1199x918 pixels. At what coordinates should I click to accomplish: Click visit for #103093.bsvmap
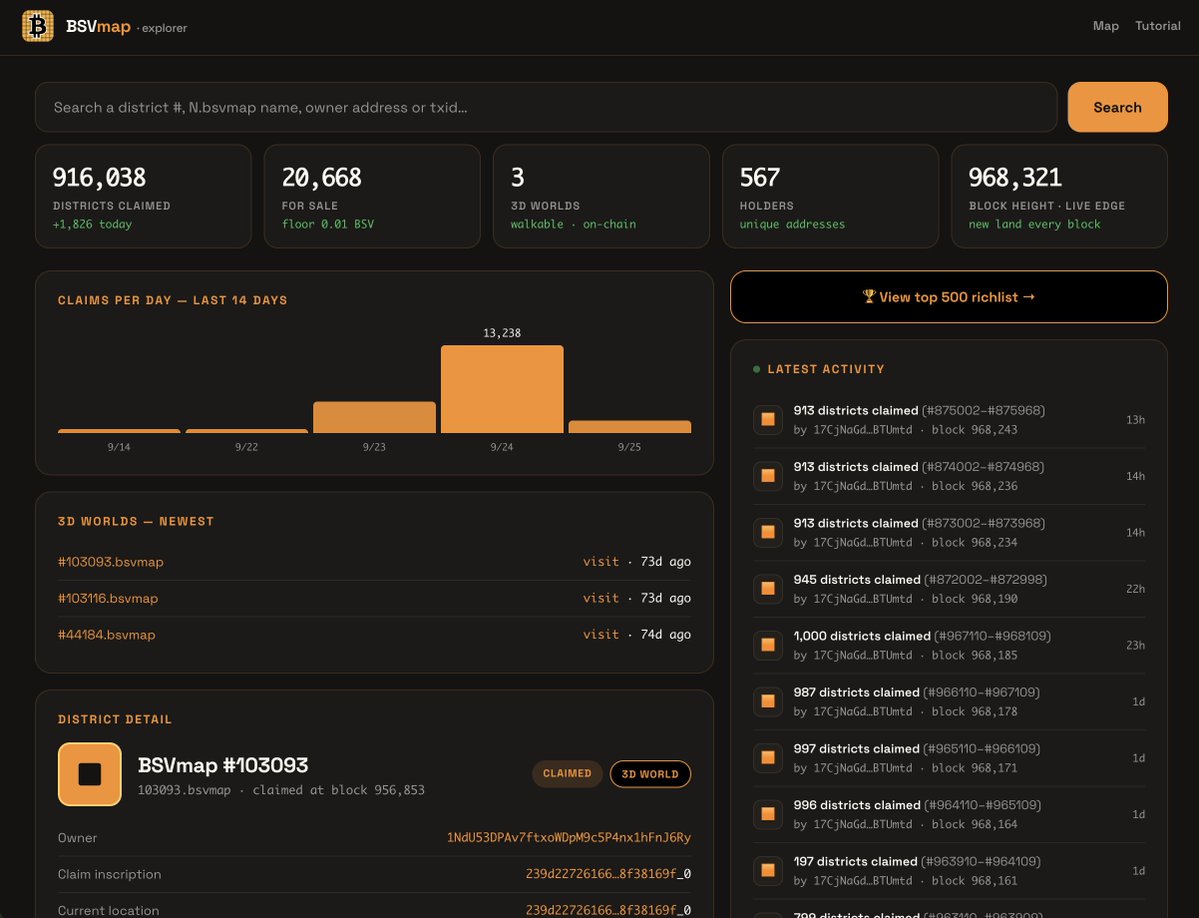[x=600, y=562]
